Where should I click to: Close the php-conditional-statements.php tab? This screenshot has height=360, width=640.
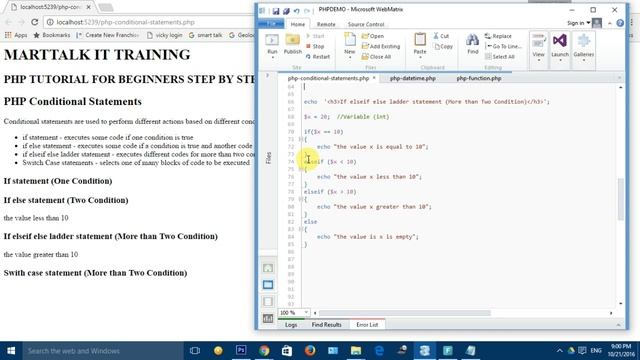point(374,78)
